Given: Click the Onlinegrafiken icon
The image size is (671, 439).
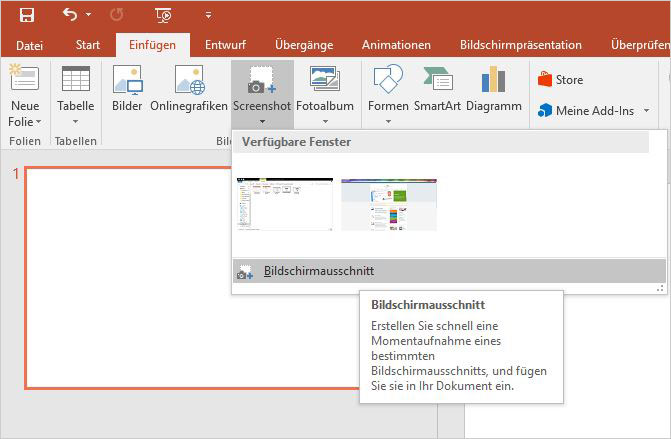Looking at the screenshot, I should point(189,80).
